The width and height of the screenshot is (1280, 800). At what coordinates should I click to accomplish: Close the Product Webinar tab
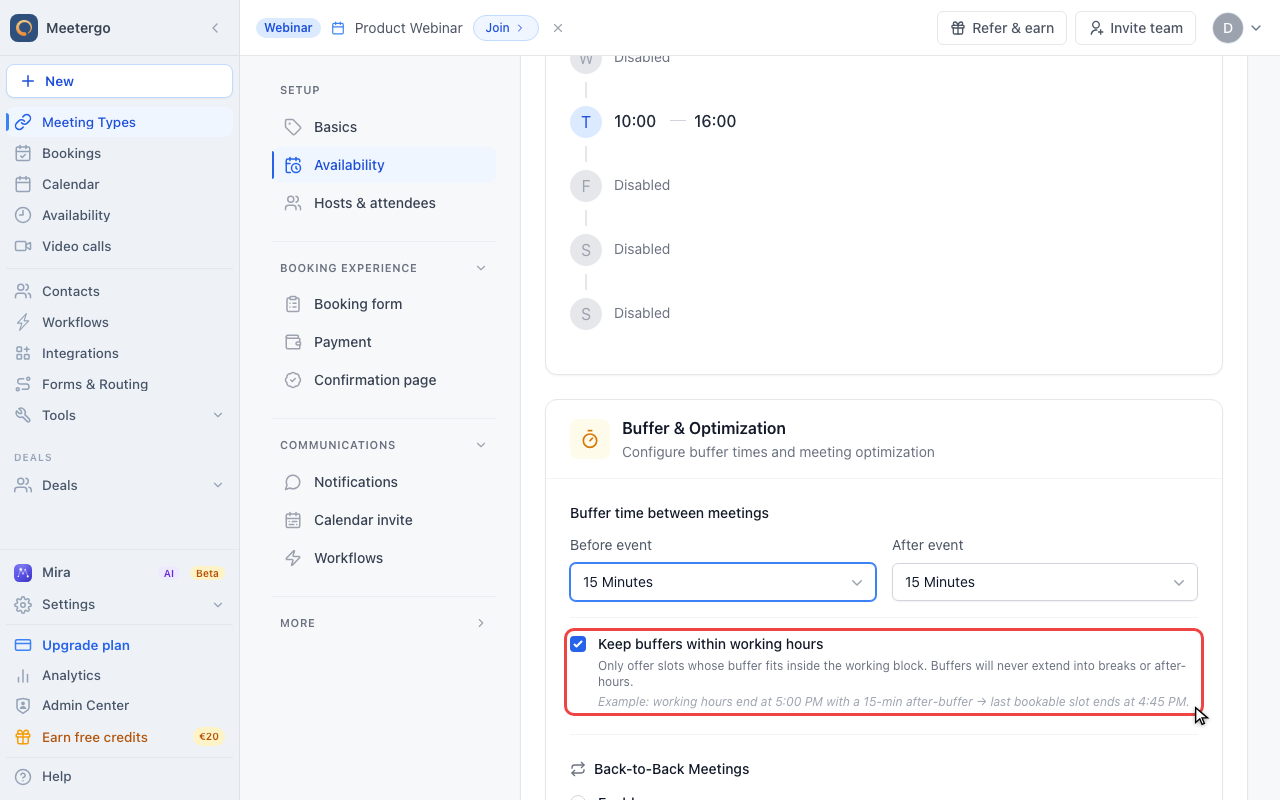pyautogui.click(x=558, y=28)
